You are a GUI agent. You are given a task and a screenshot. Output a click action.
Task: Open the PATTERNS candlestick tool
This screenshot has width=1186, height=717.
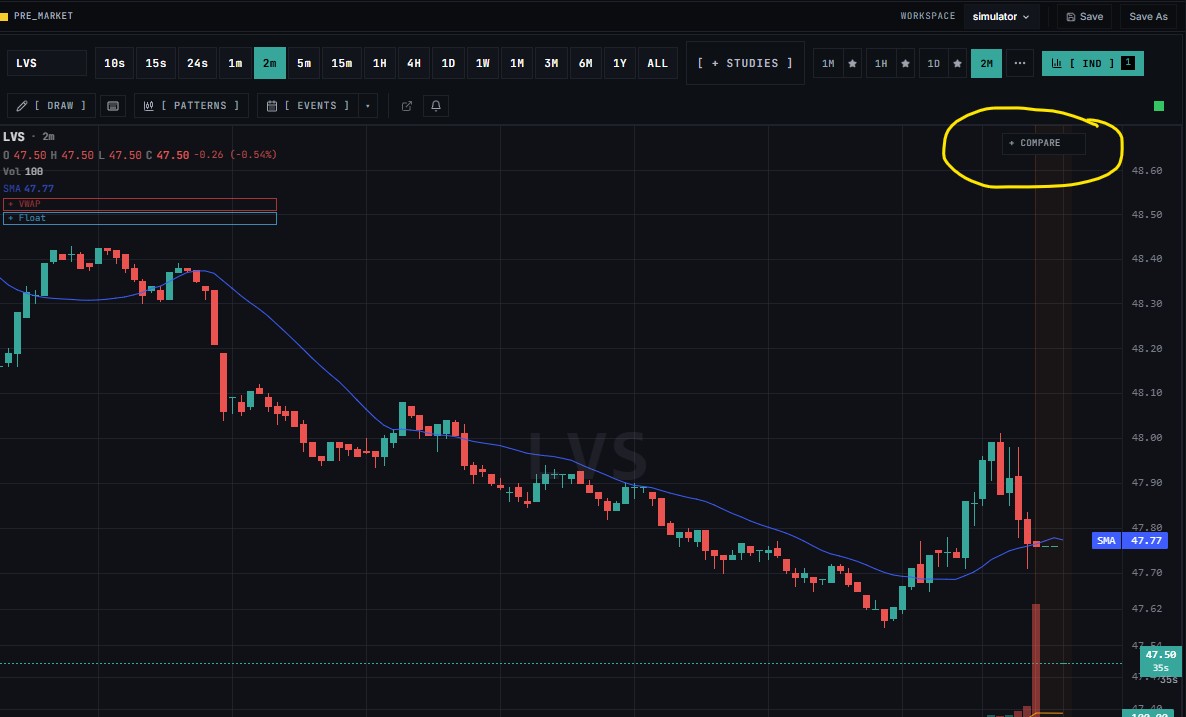coord(191,106)
